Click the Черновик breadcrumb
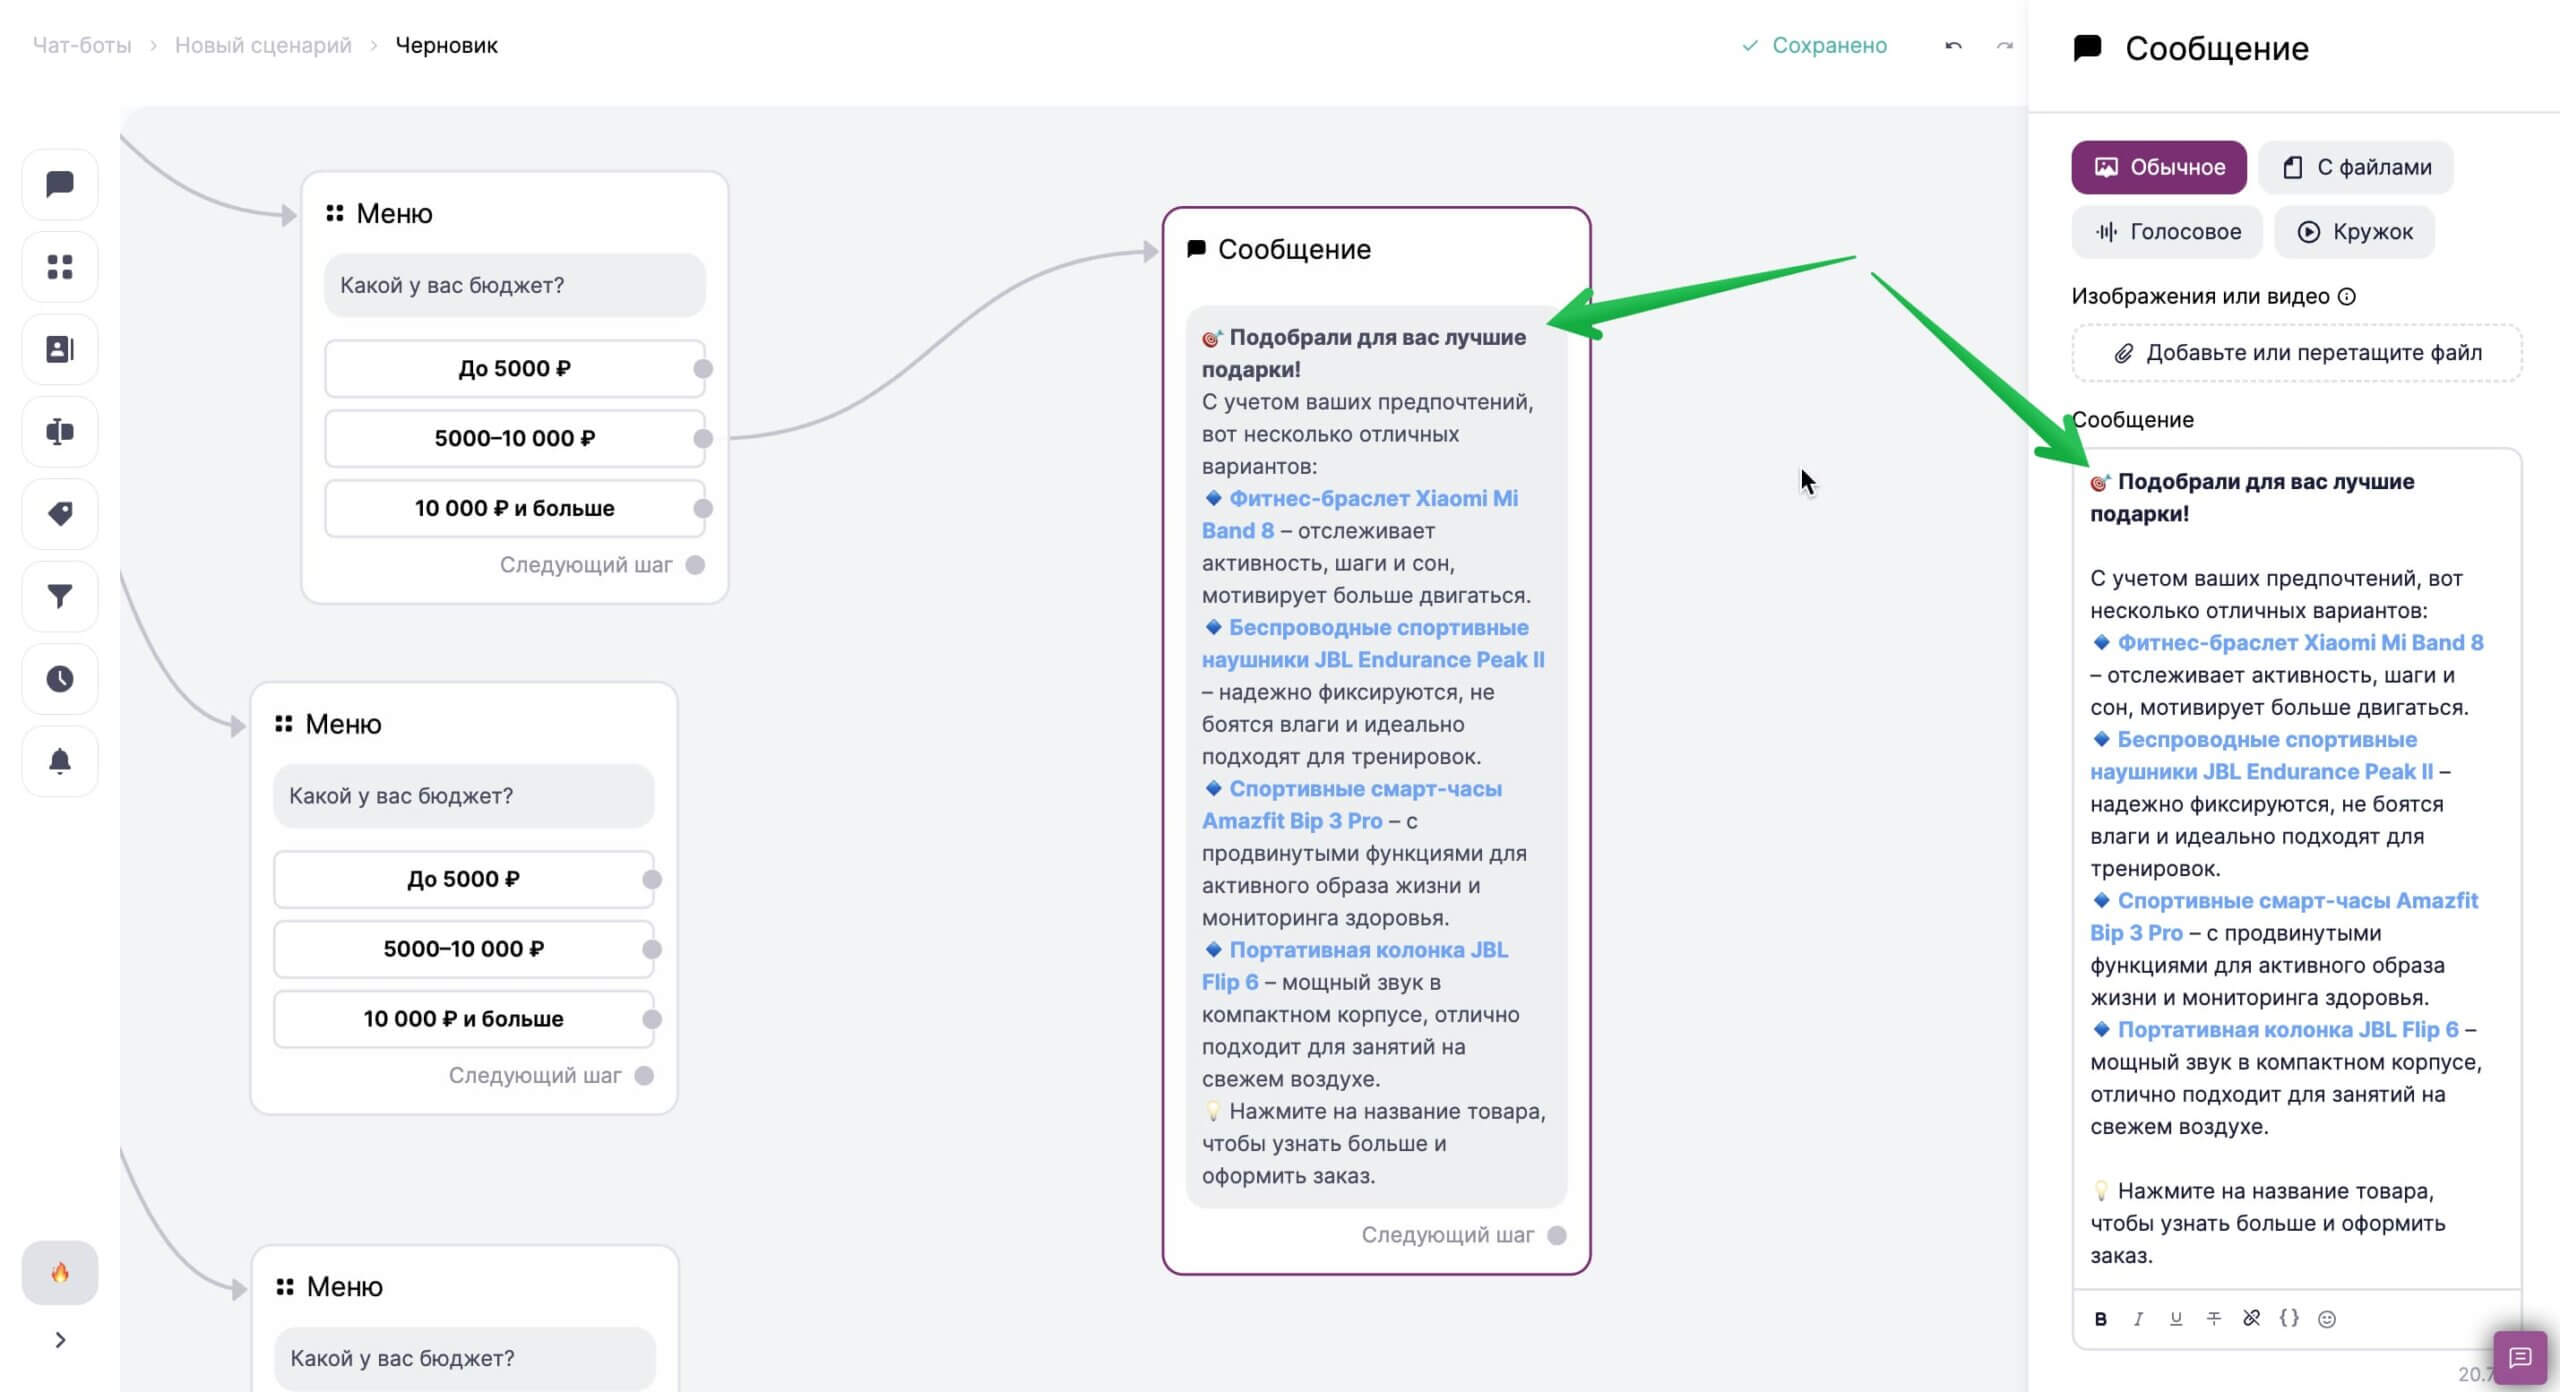This screenshot has width=2560, height=1392. coord(446,45)
